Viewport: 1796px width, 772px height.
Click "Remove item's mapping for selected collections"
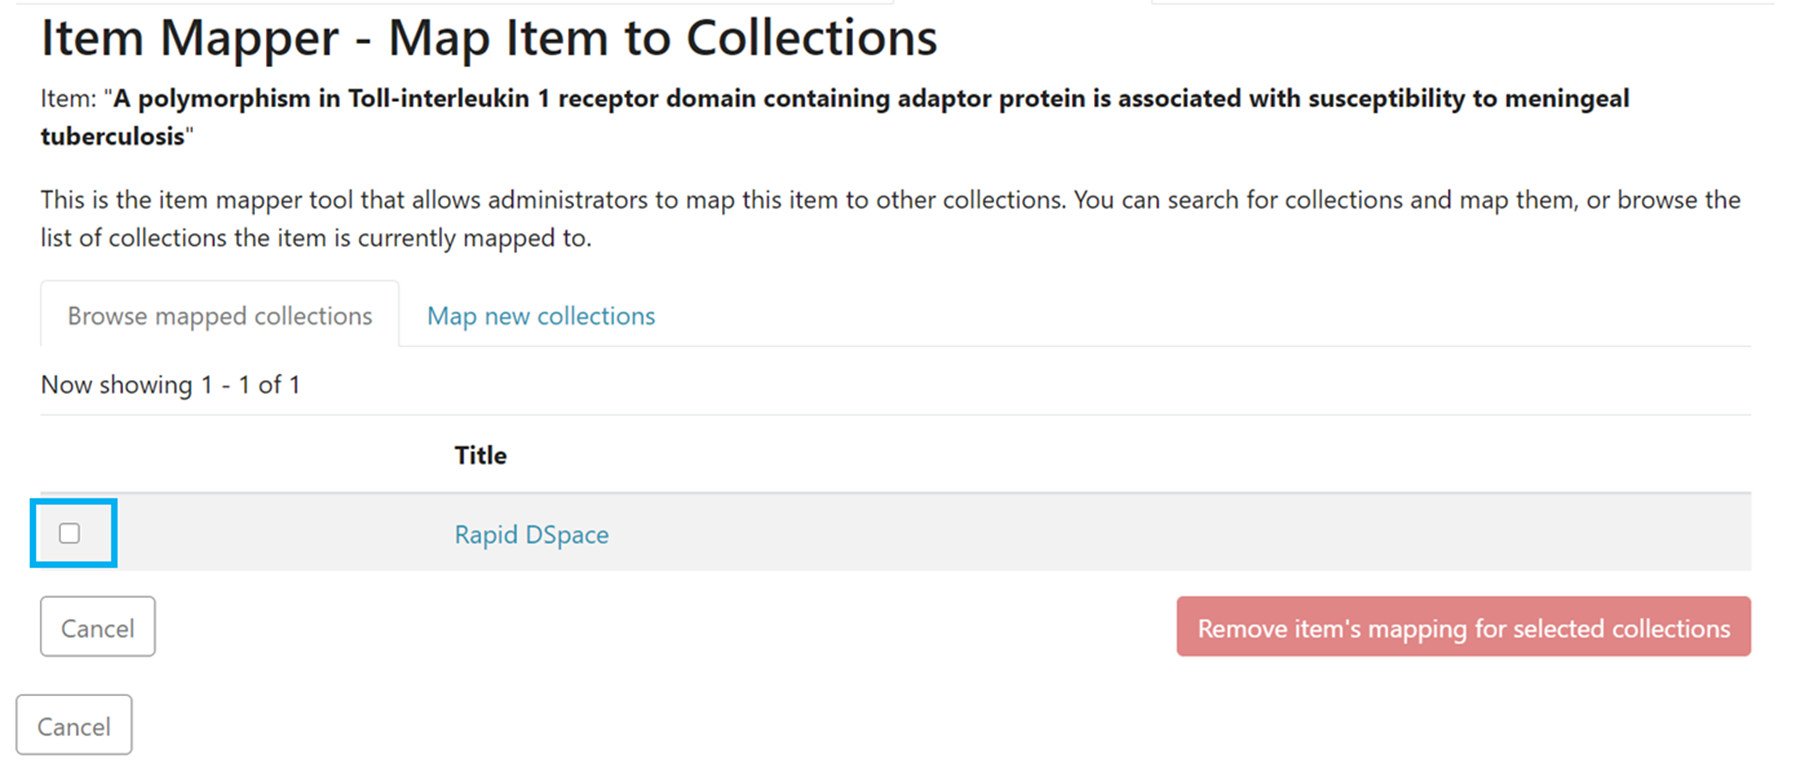[1462, 628]
